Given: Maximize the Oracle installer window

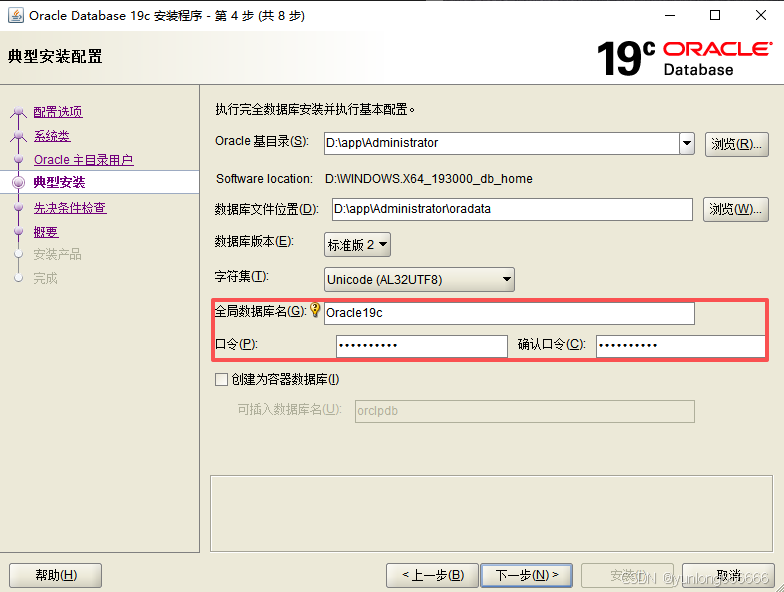Looking at the screenshot, I should (715, 16).
